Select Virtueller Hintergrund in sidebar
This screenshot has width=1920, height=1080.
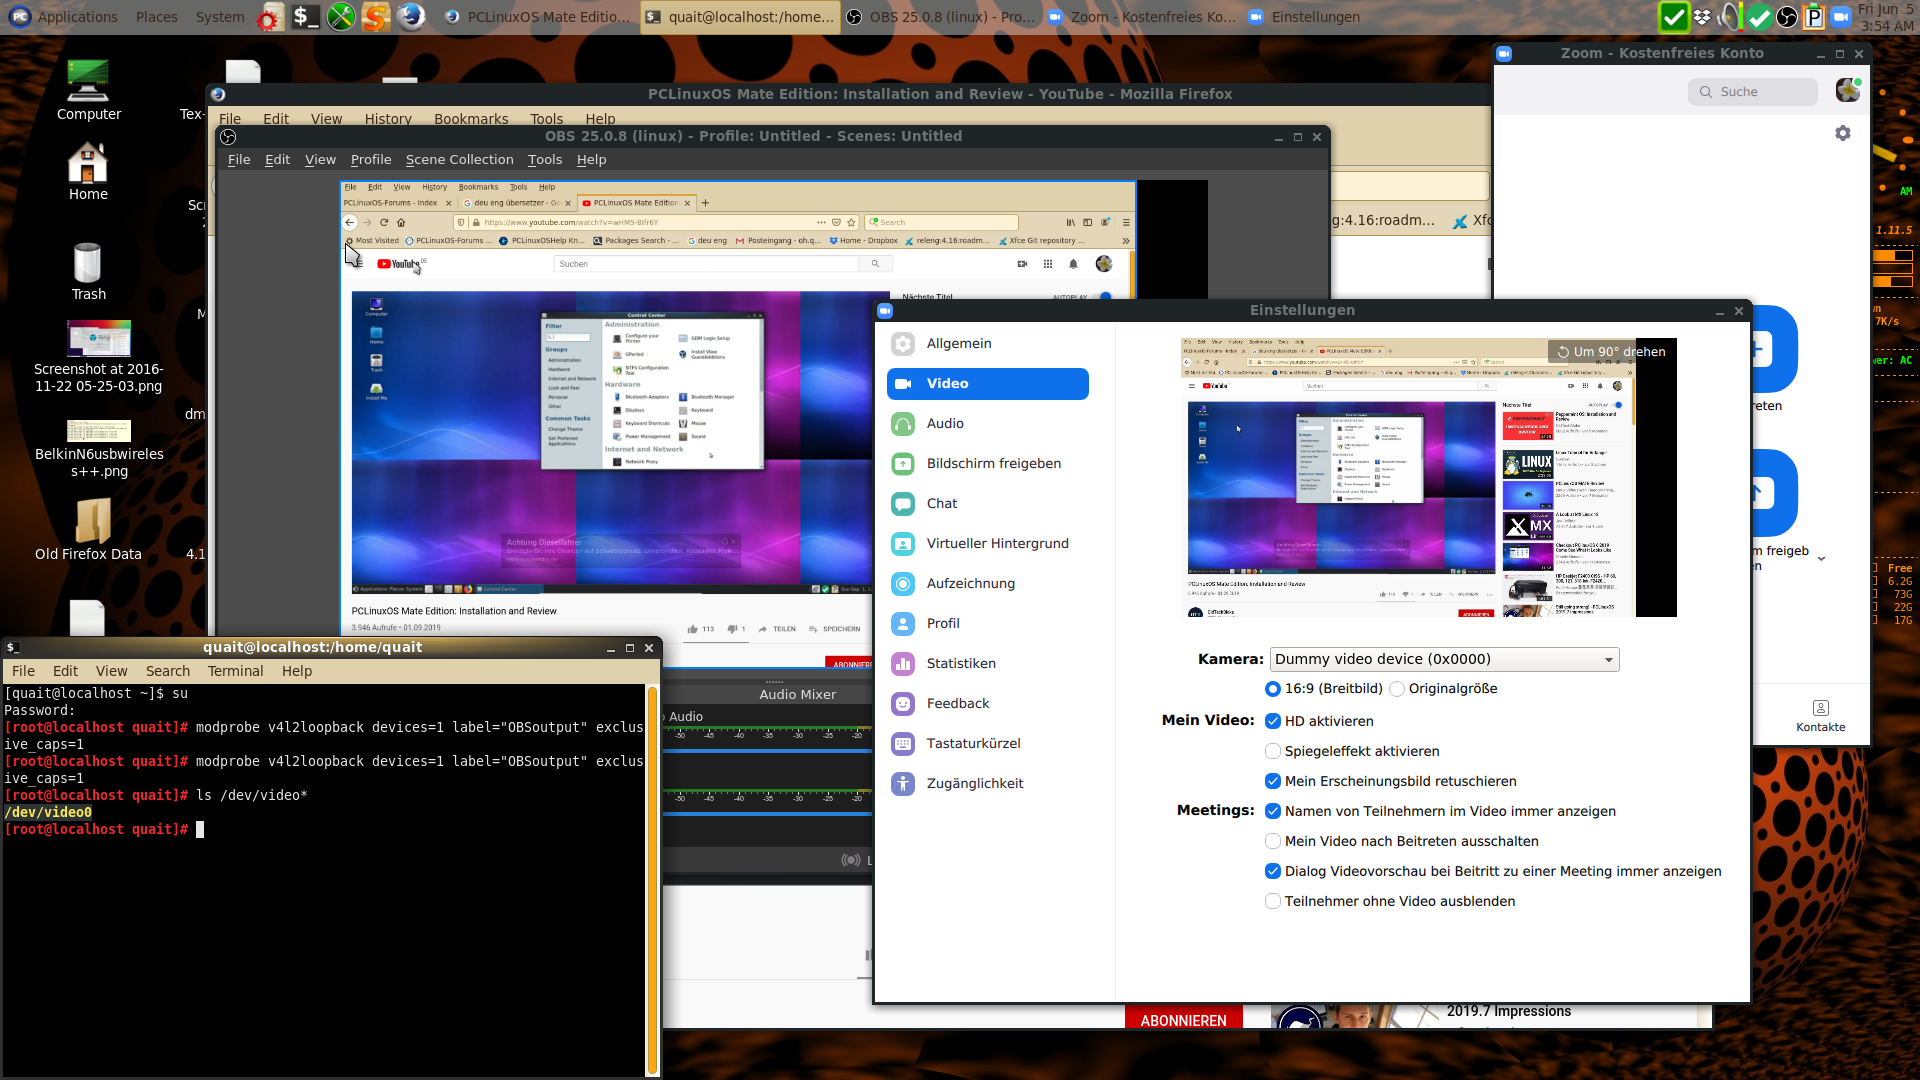(997, 543)
